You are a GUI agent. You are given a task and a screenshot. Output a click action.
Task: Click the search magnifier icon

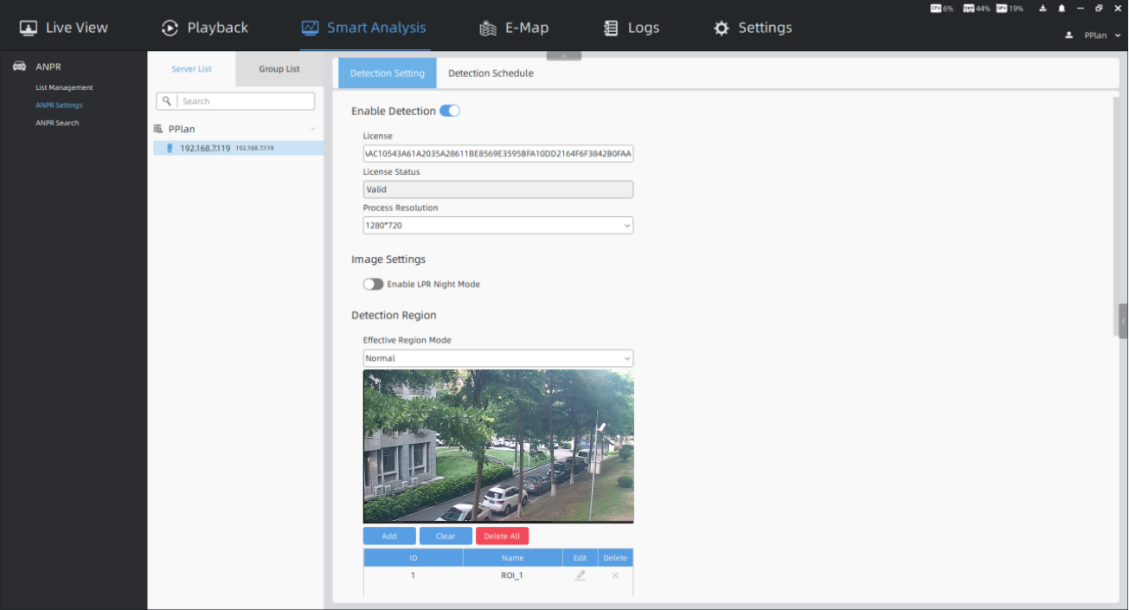pos(168,101)
